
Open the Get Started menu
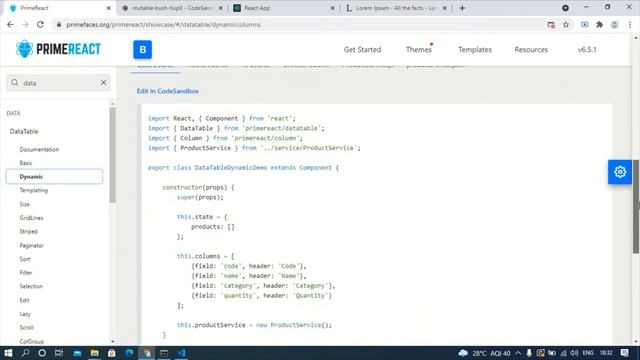click(x=362, y=49)
